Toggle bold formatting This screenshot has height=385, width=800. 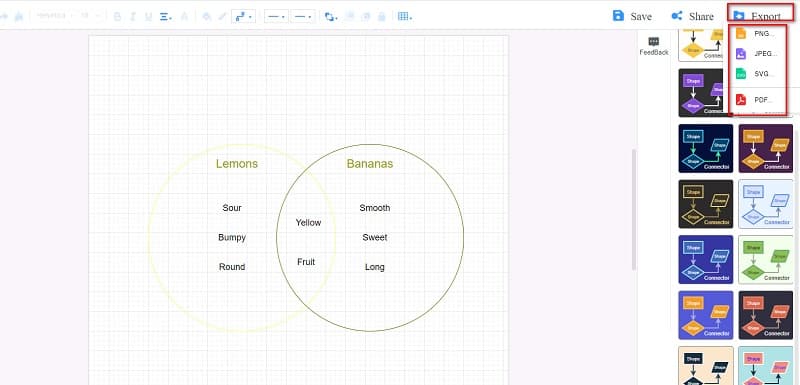tap(117, 16)
